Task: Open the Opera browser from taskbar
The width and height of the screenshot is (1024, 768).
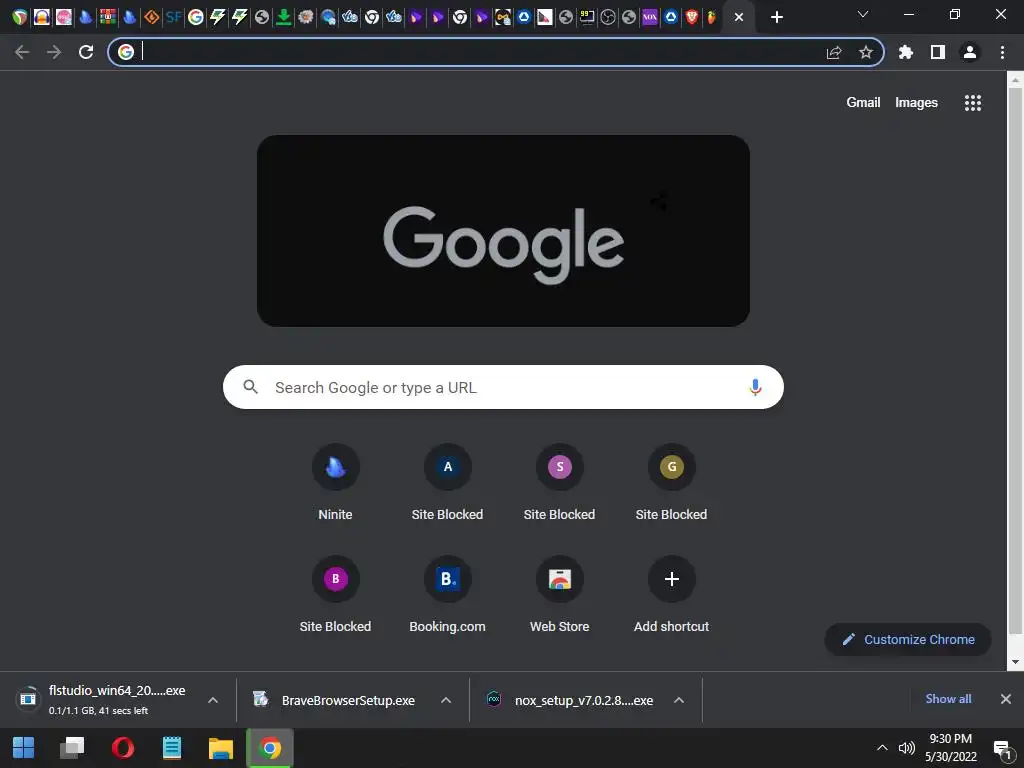Action: (123, 748)
